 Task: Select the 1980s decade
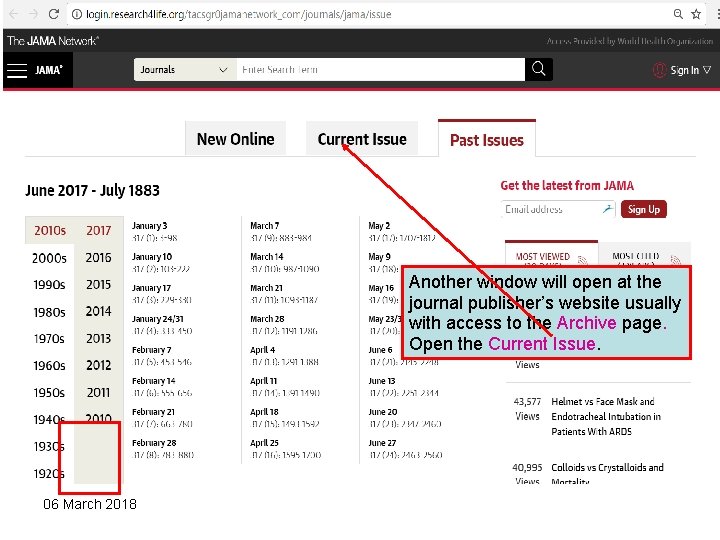click(49, 312)
